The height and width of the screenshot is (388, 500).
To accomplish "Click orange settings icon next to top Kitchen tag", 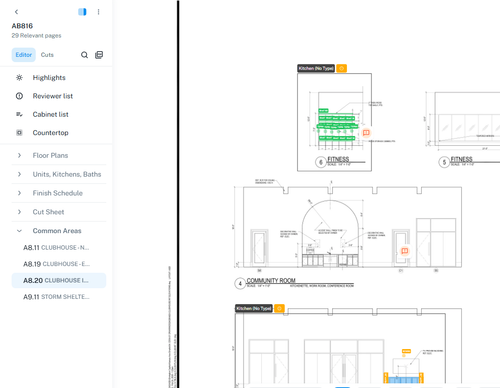I will point(341,68).
